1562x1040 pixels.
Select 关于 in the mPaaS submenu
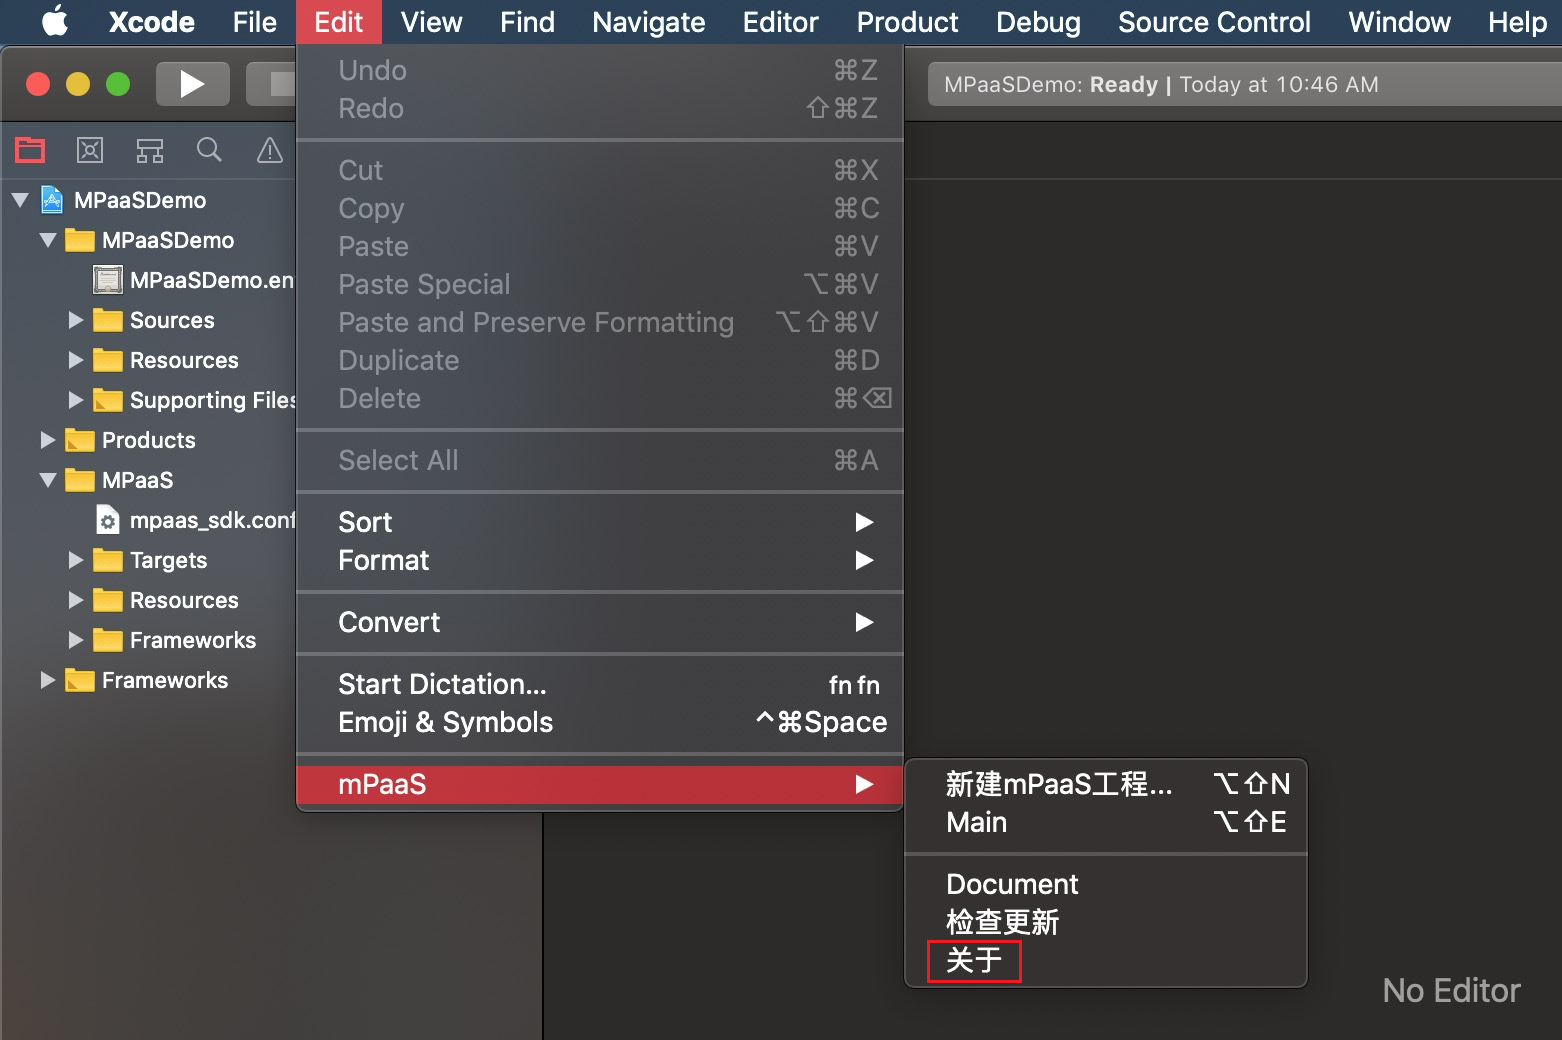tap(973, 959)
